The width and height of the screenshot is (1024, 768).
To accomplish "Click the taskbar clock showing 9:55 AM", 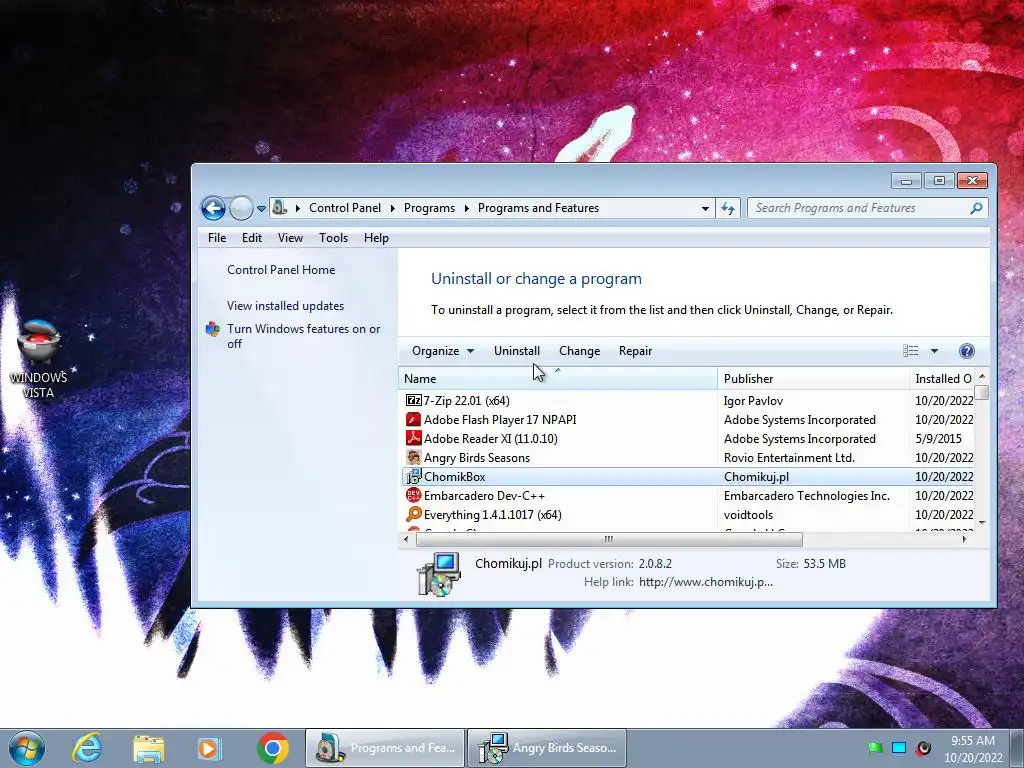I will click(x=973, y=749).
